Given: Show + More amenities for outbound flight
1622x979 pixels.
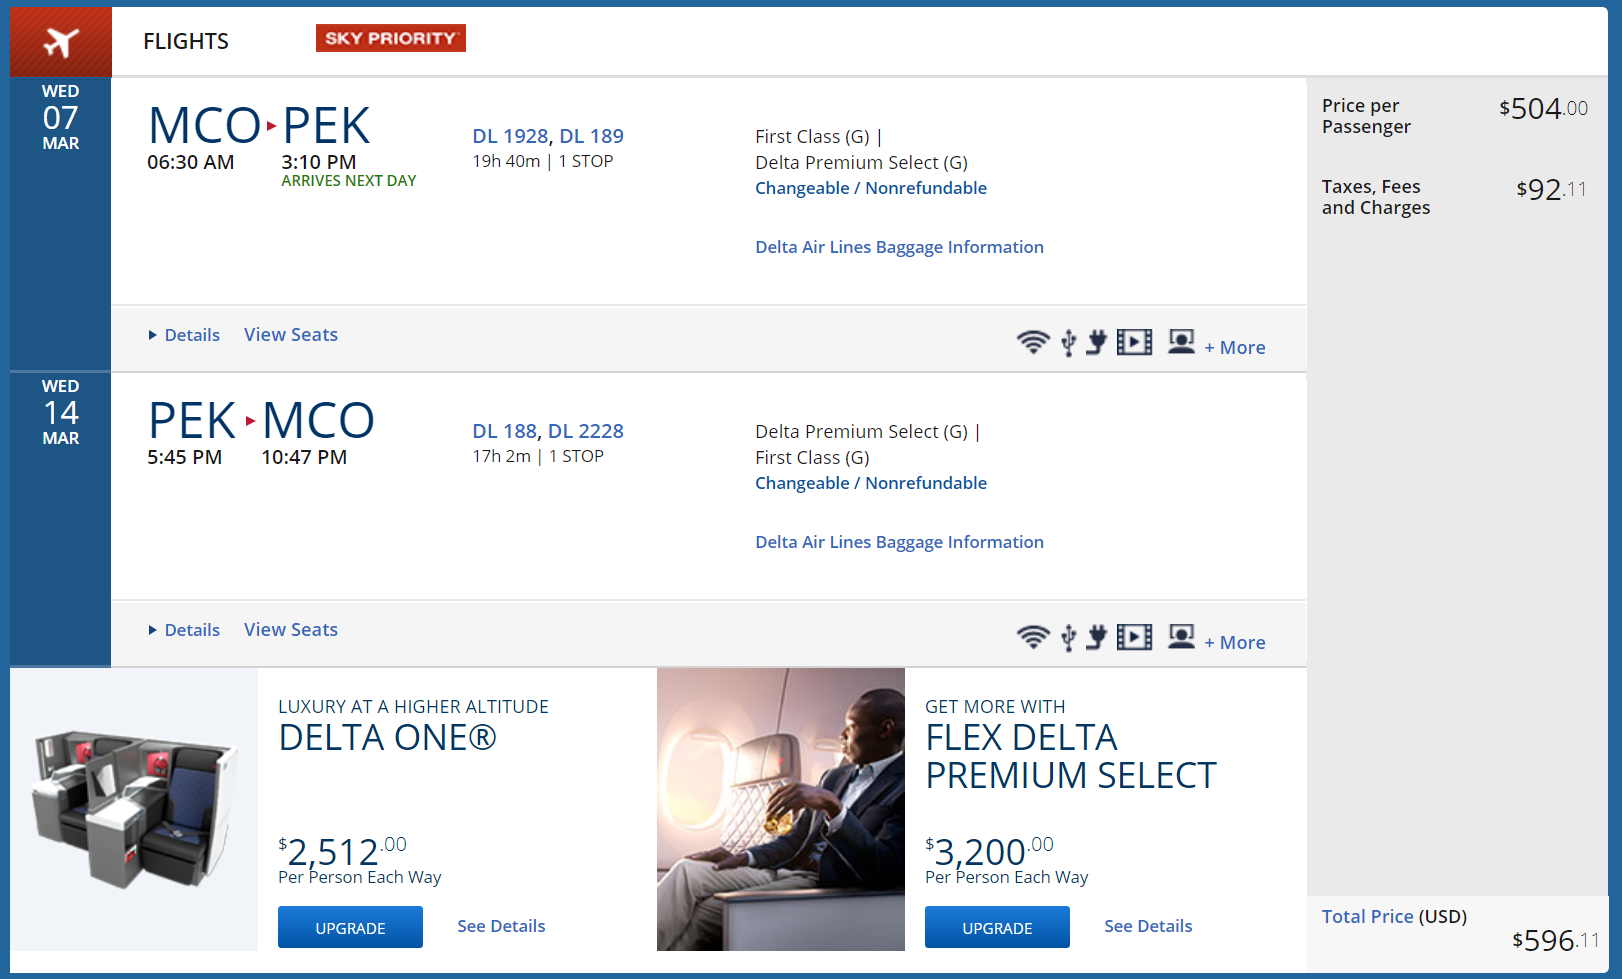Looking at the screenshot, I should (x=1235, y=348).
